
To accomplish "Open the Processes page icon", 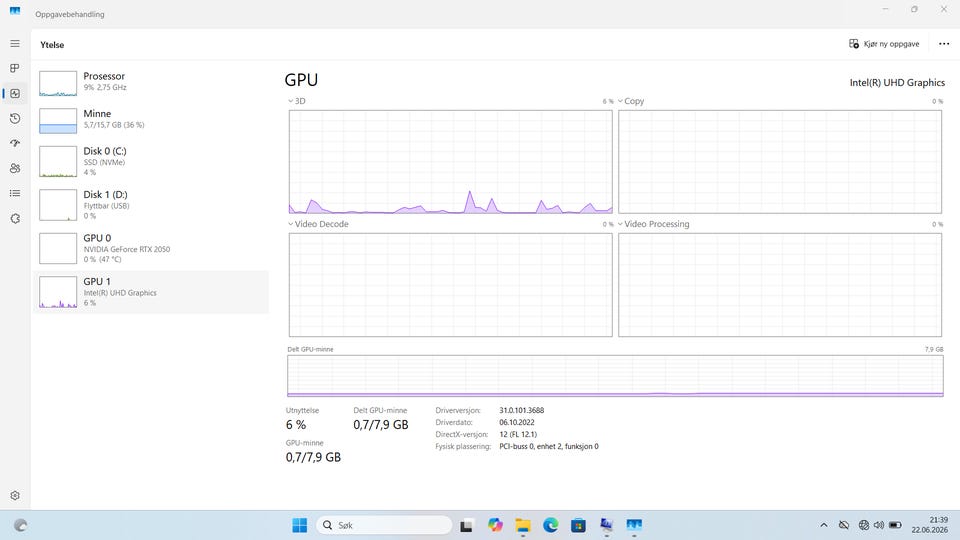I will pos(15,68).
